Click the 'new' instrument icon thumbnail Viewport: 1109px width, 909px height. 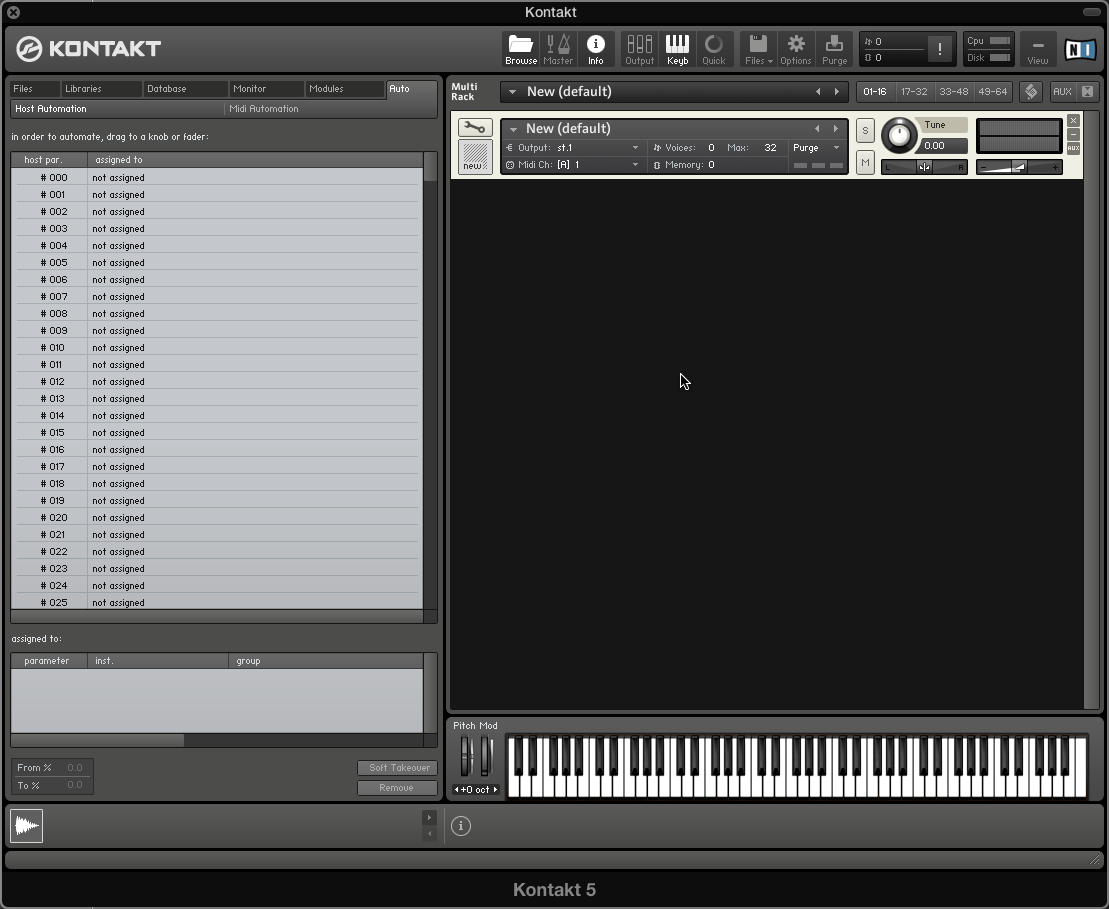click(475, 156)
